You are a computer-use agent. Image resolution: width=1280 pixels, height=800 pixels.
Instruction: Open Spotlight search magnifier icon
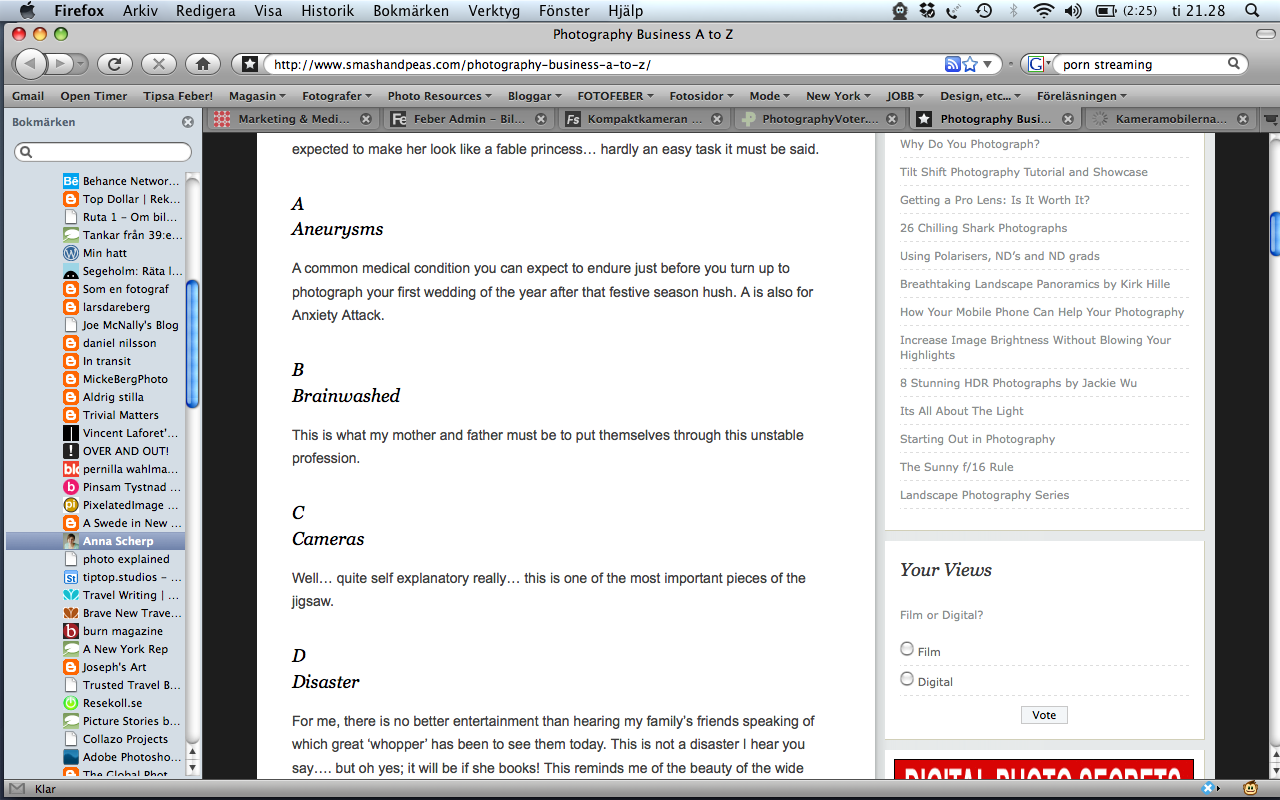point(1251,11)
